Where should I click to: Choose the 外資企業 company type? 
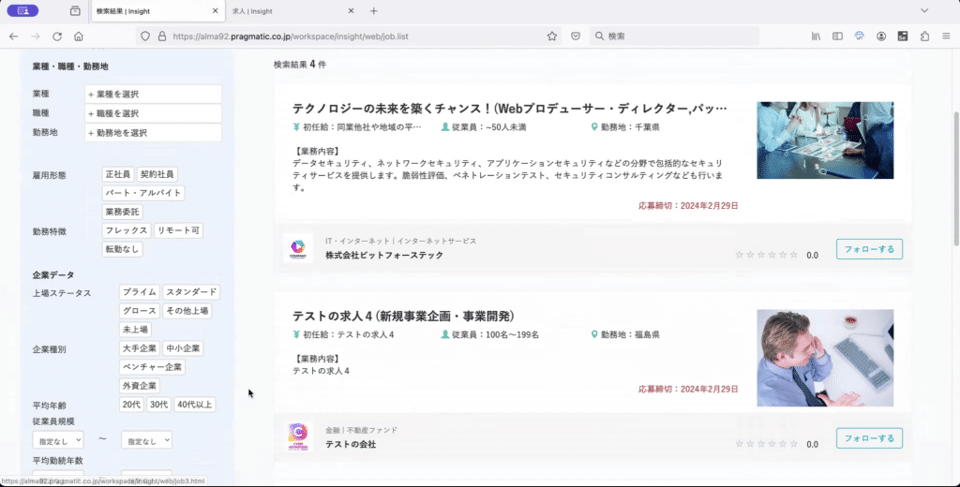140,386
